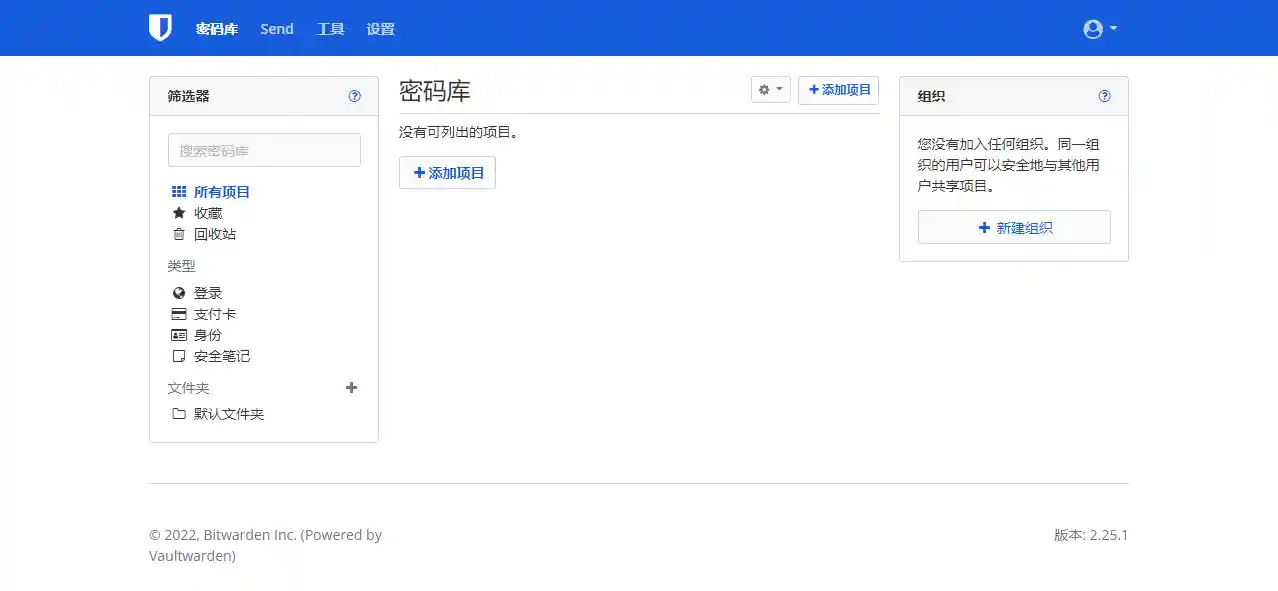Filter by 收藏 star favorites
Image resolution: width=1278 pixels, height=591 pixels.
click(208, 213)
